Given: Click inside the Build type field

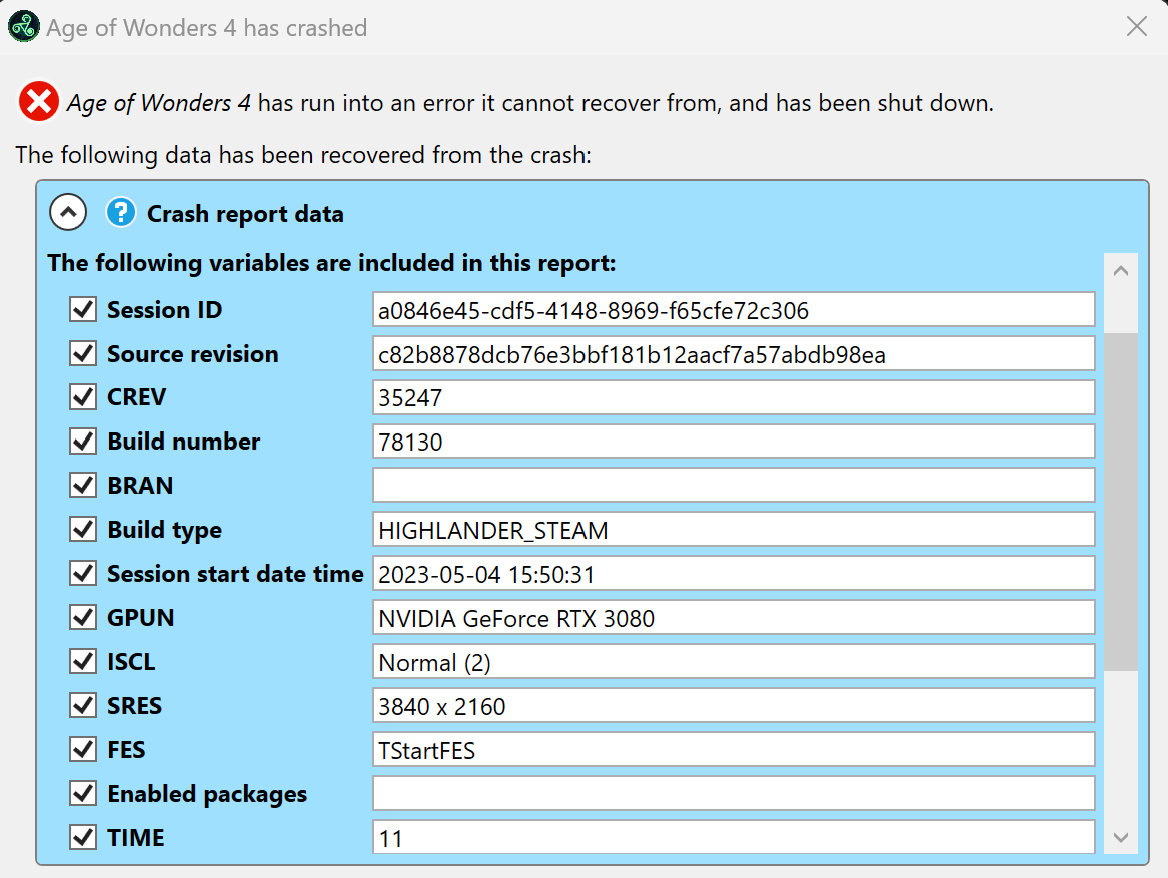Looking at the screenshot, I should pos(733,529).
